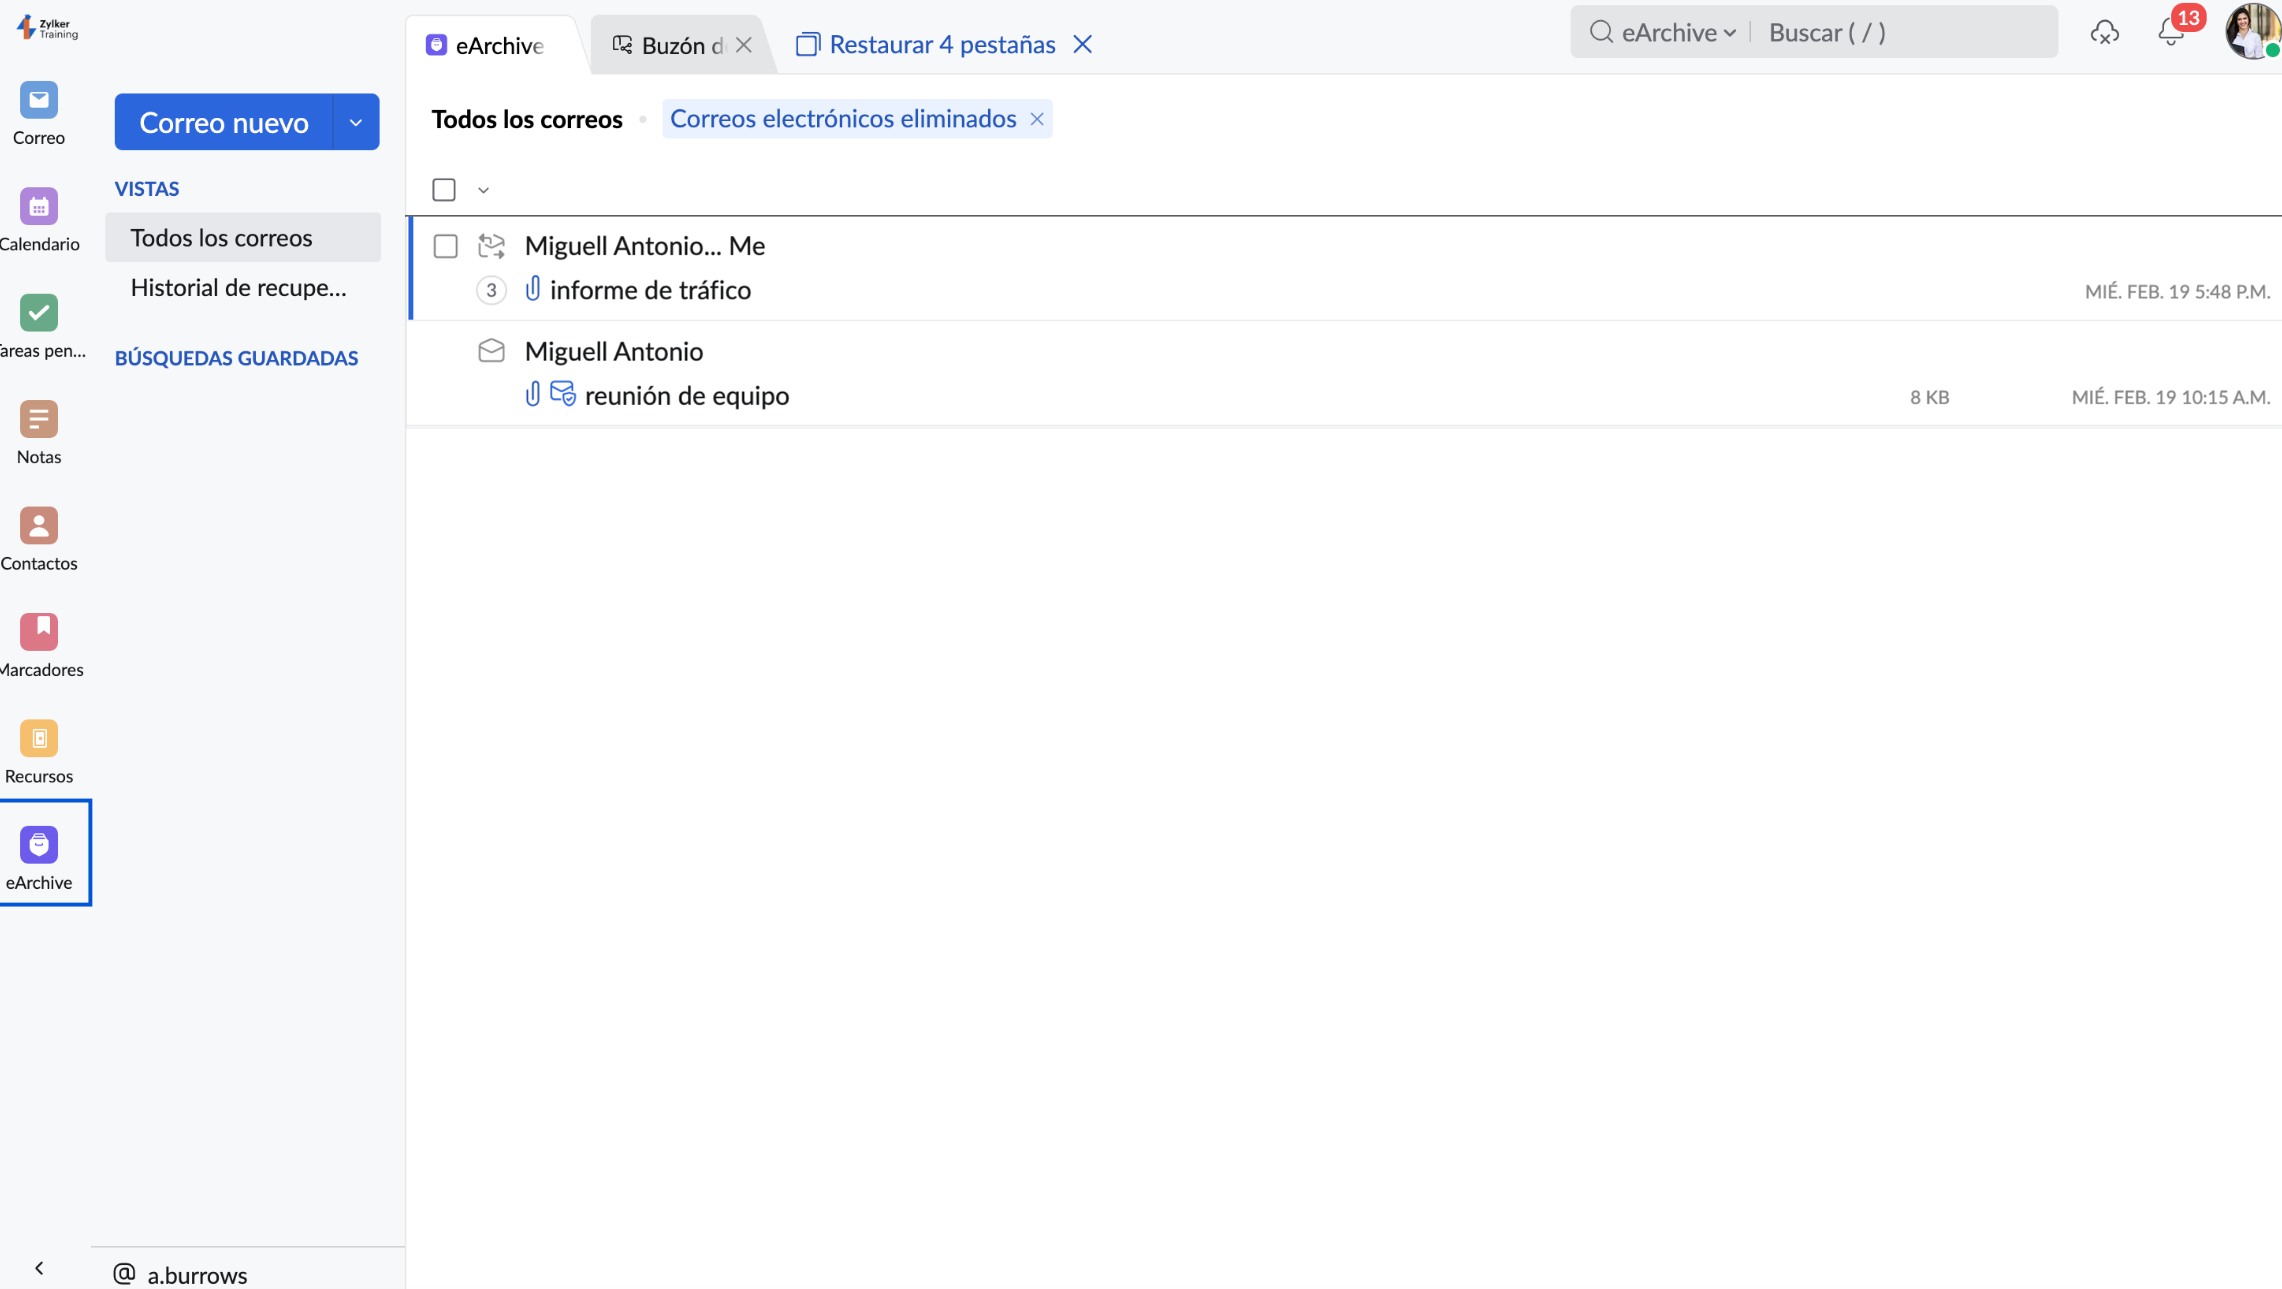Click the 8 KB size label

(1929, 397)
